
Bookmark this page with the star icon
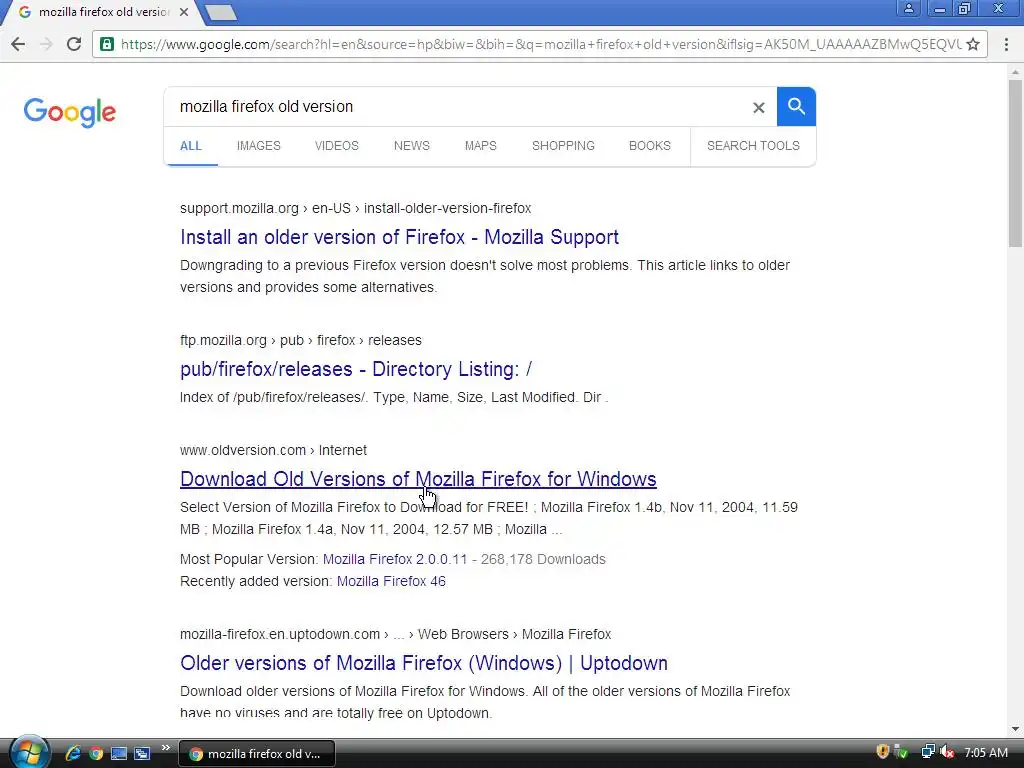tap(972, 44)
